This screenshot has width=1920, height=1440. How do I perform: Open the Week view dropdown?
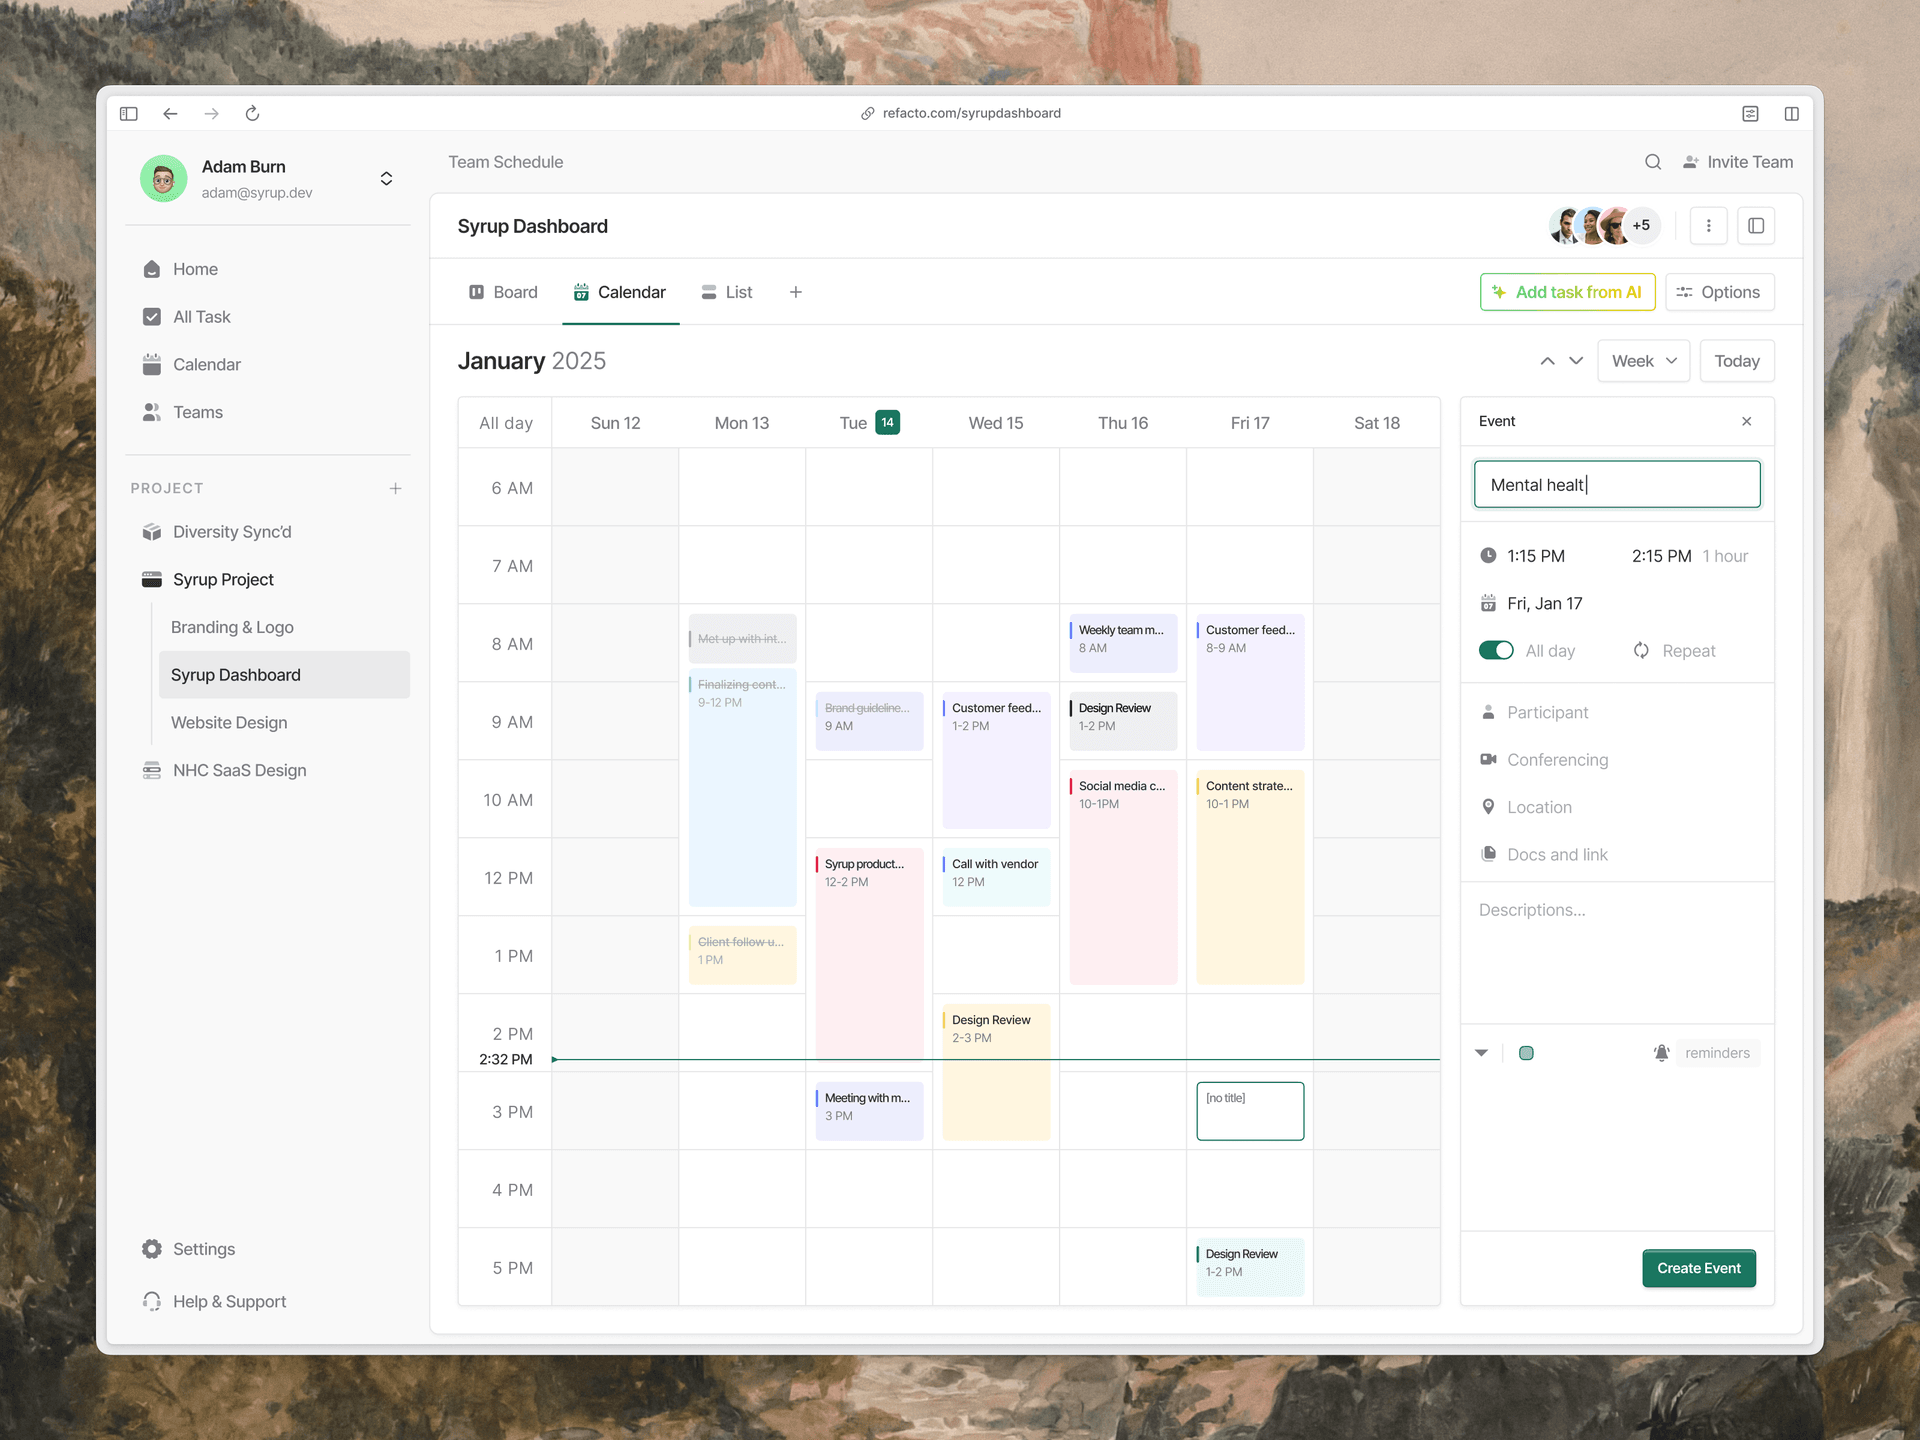(1643, 361)
